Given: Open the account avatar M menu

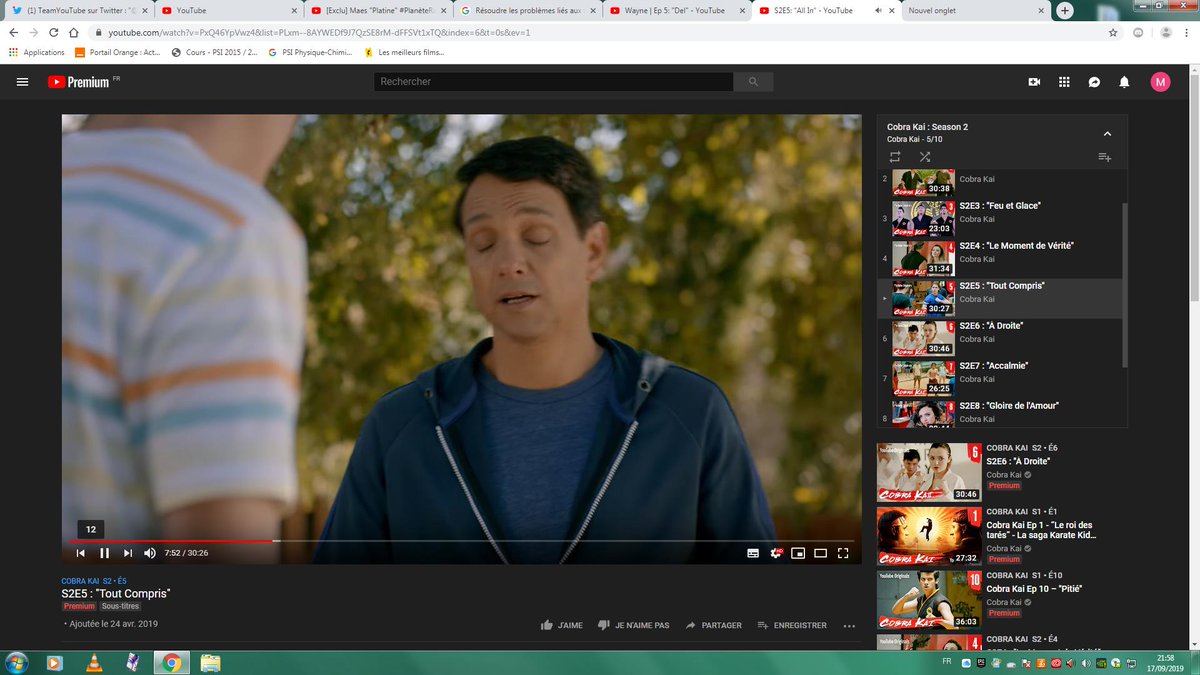Looking at the screenshot, I should (x=1160, y=82).
